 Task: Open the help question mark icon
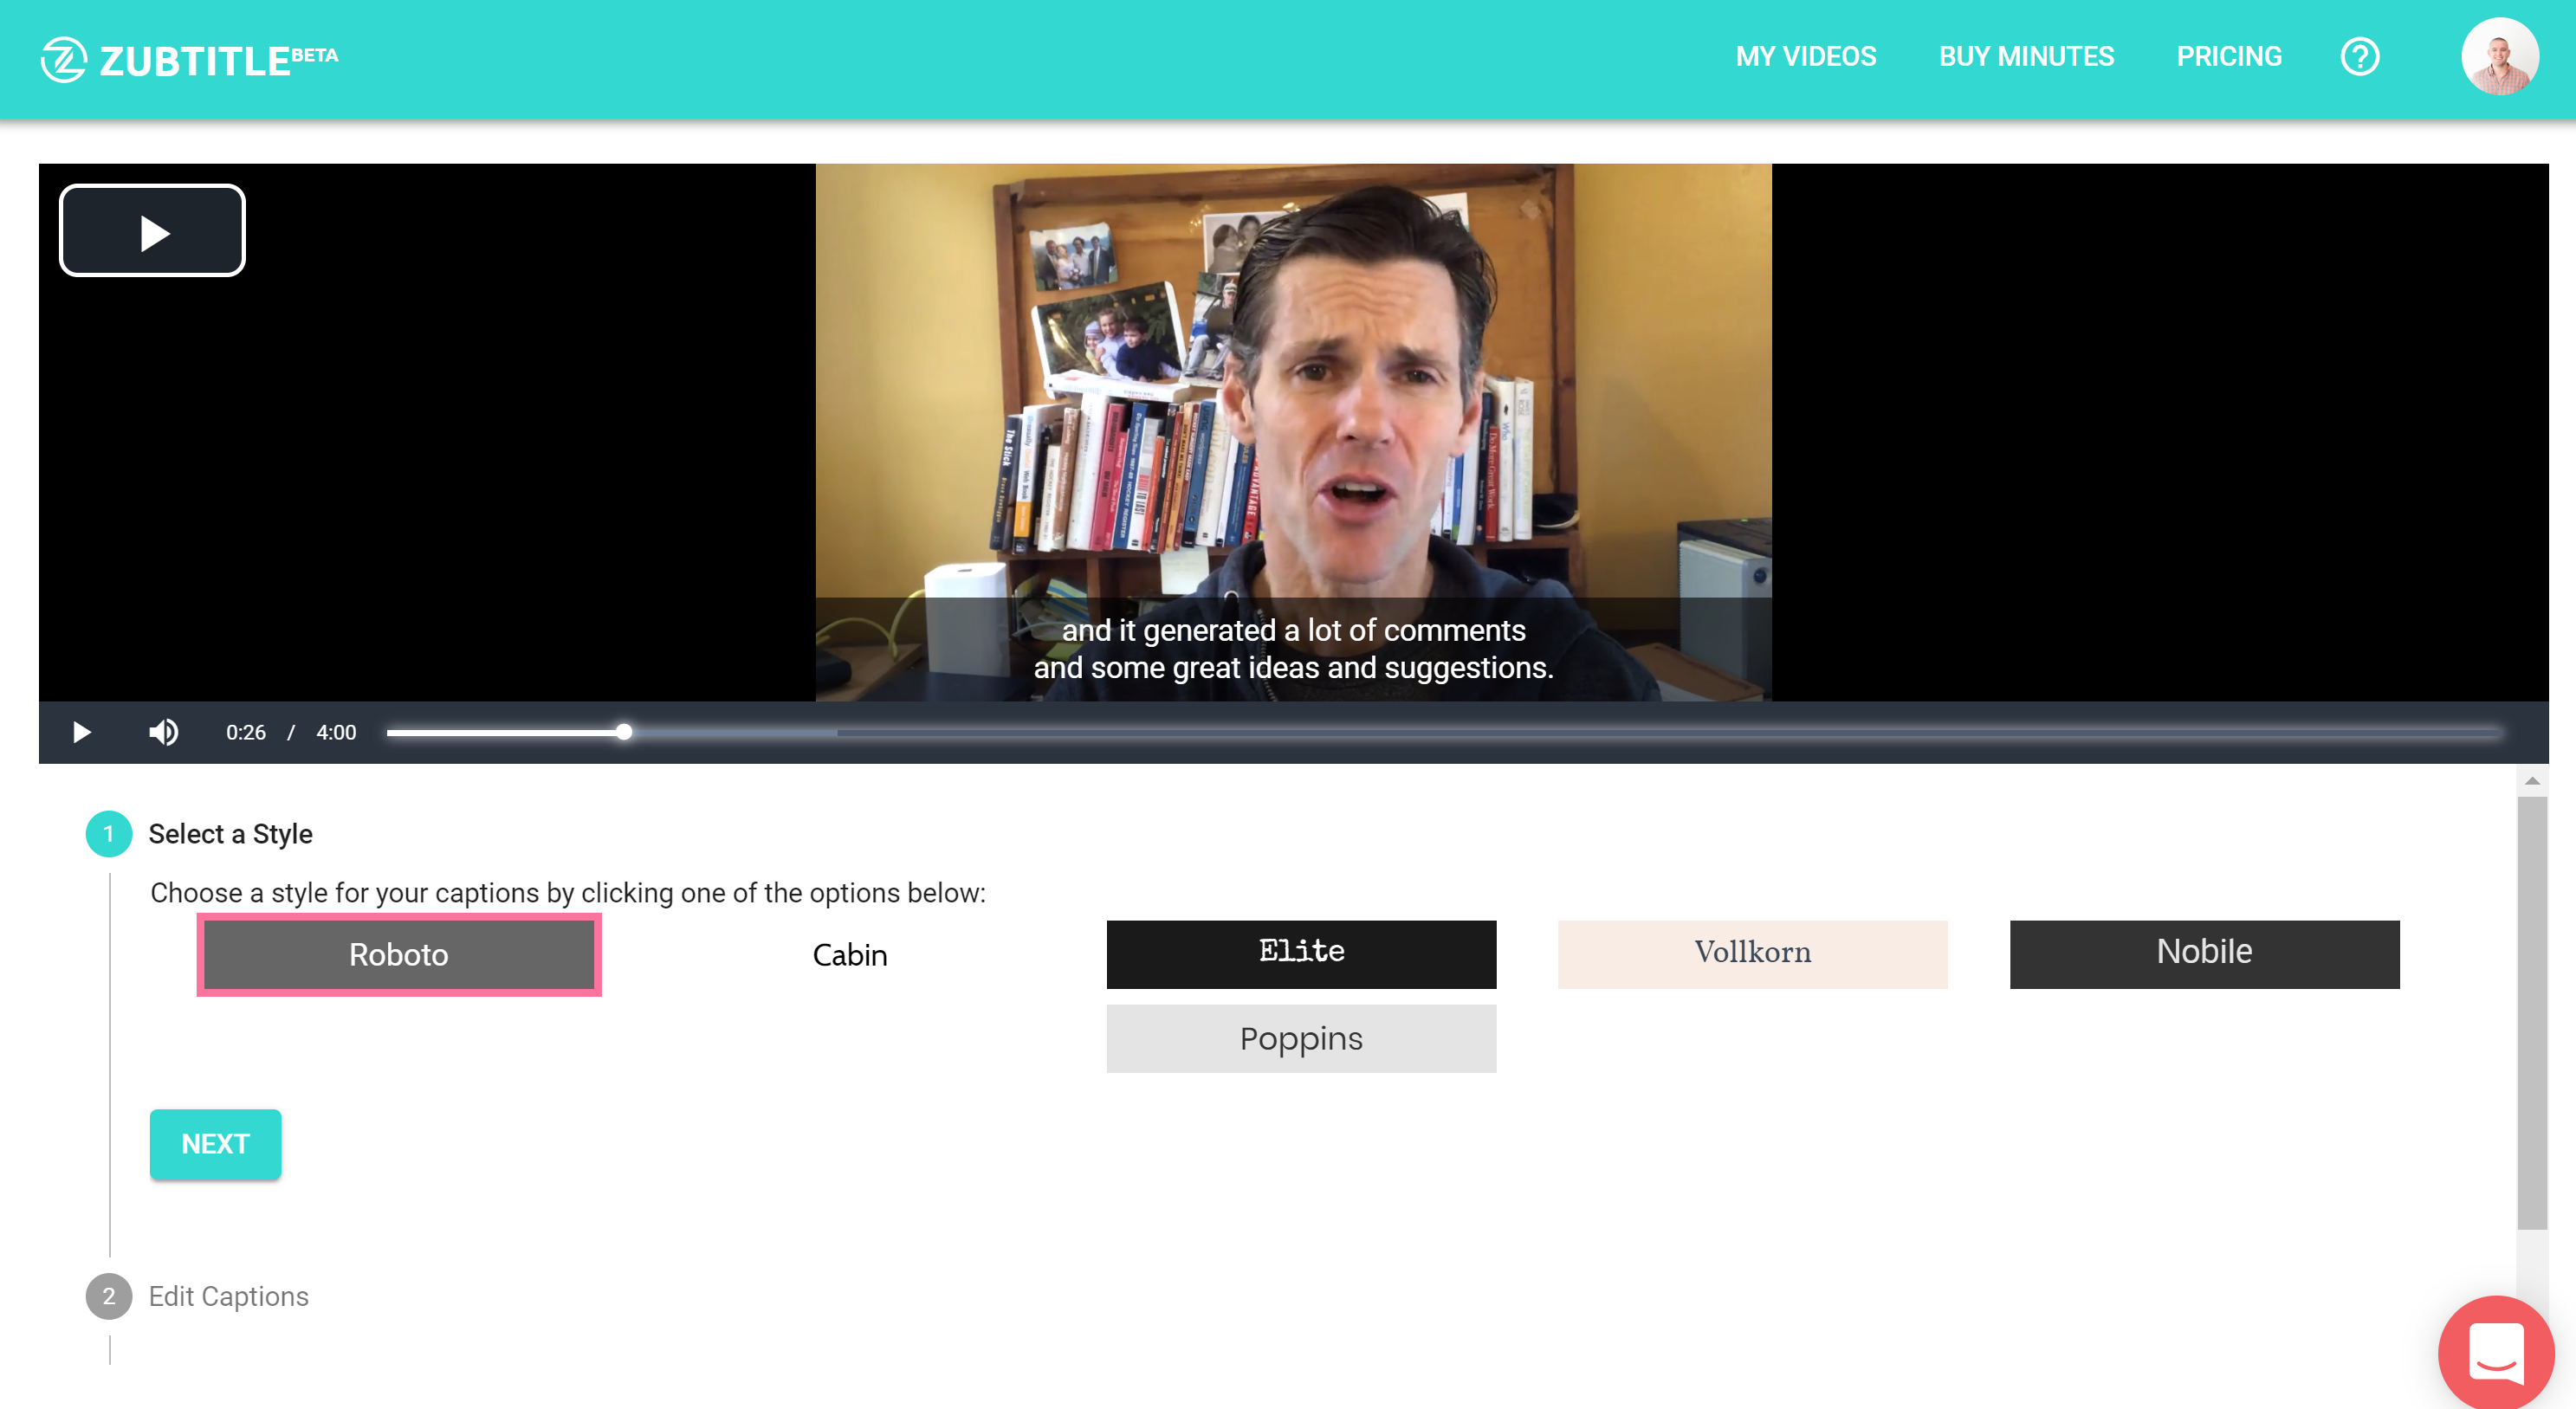(2359, 57)
